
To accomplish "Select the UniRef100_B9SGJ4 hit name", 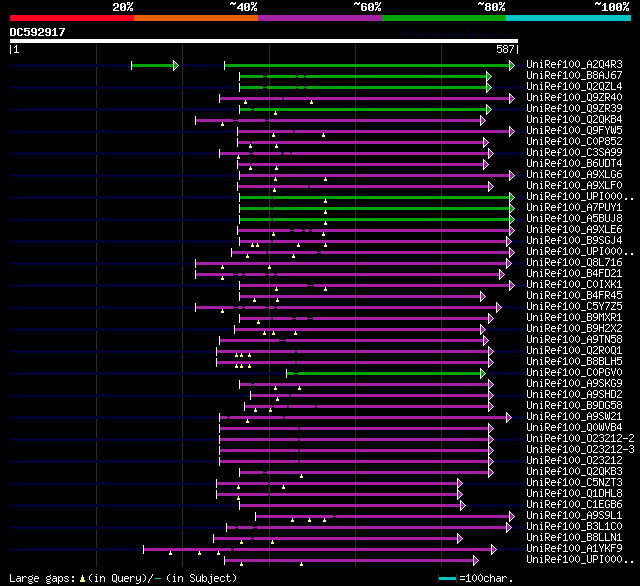I will point(574,241).
